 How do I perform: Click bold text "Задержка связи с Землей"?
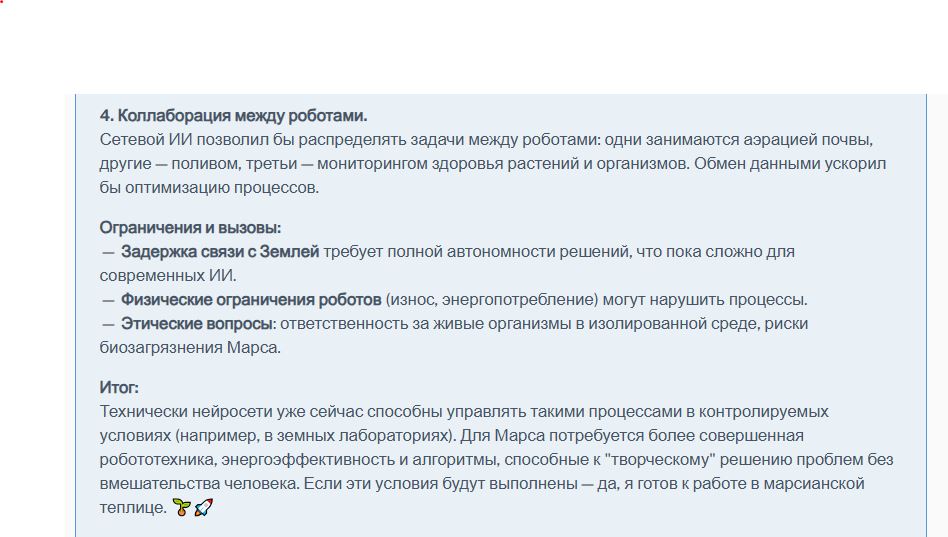(x=220, y=252)
